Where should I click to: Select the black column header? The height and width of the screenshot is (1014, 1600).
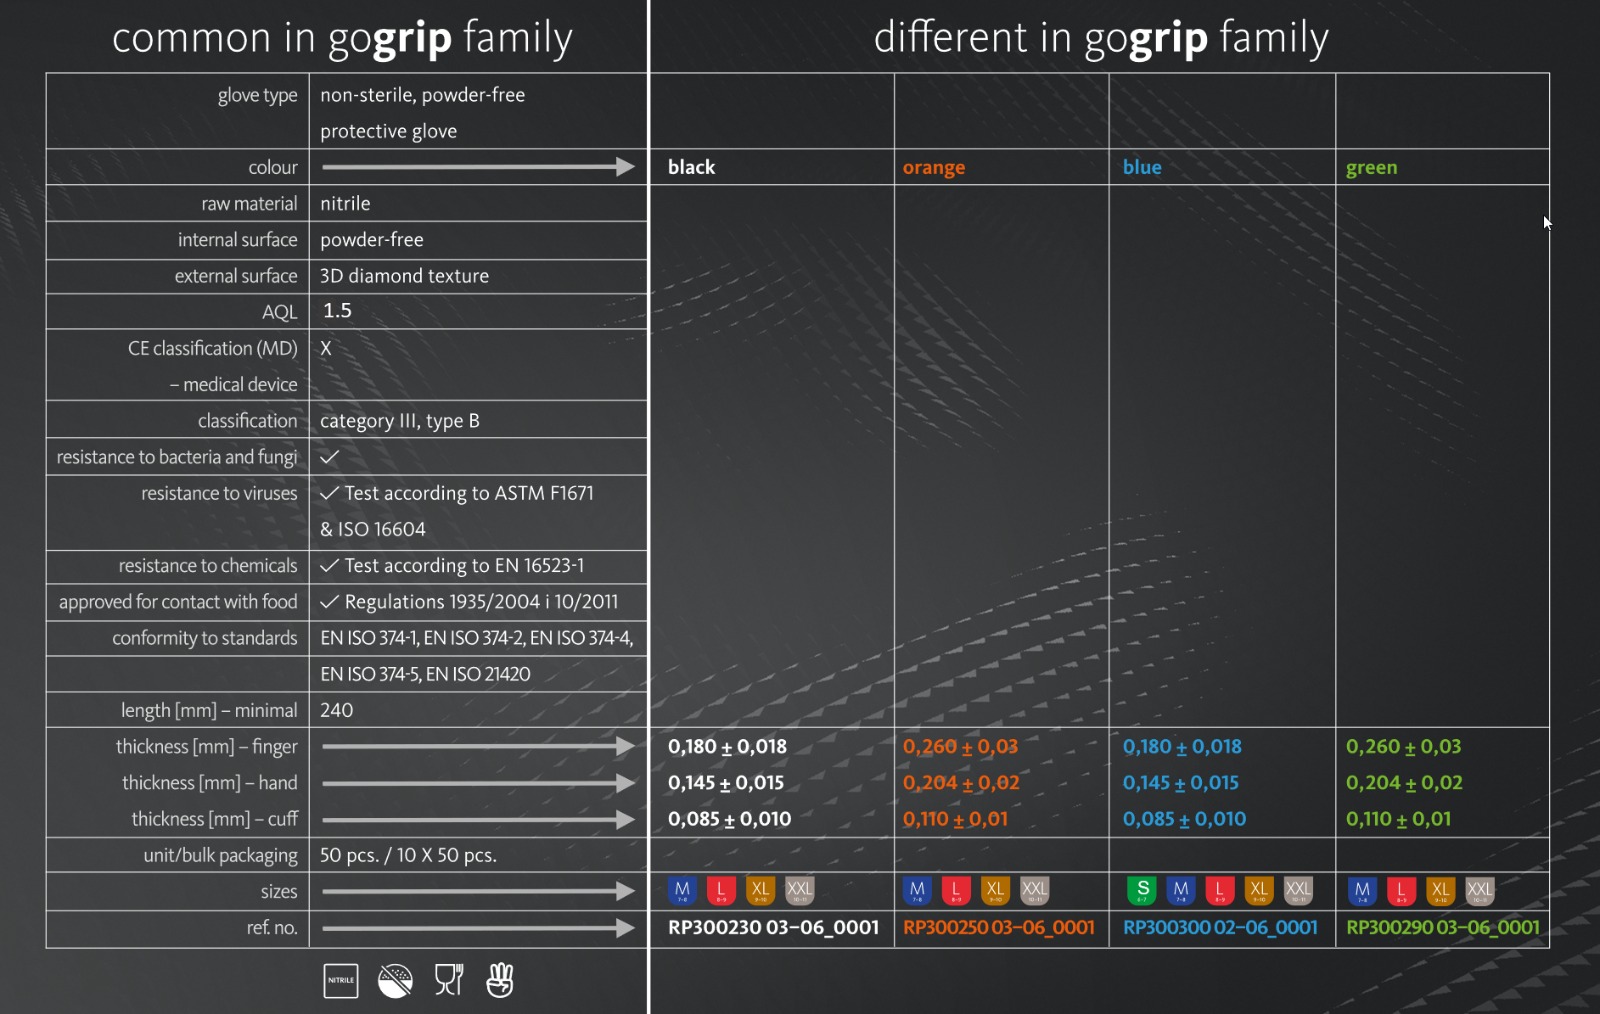click(x=692, y=167)
